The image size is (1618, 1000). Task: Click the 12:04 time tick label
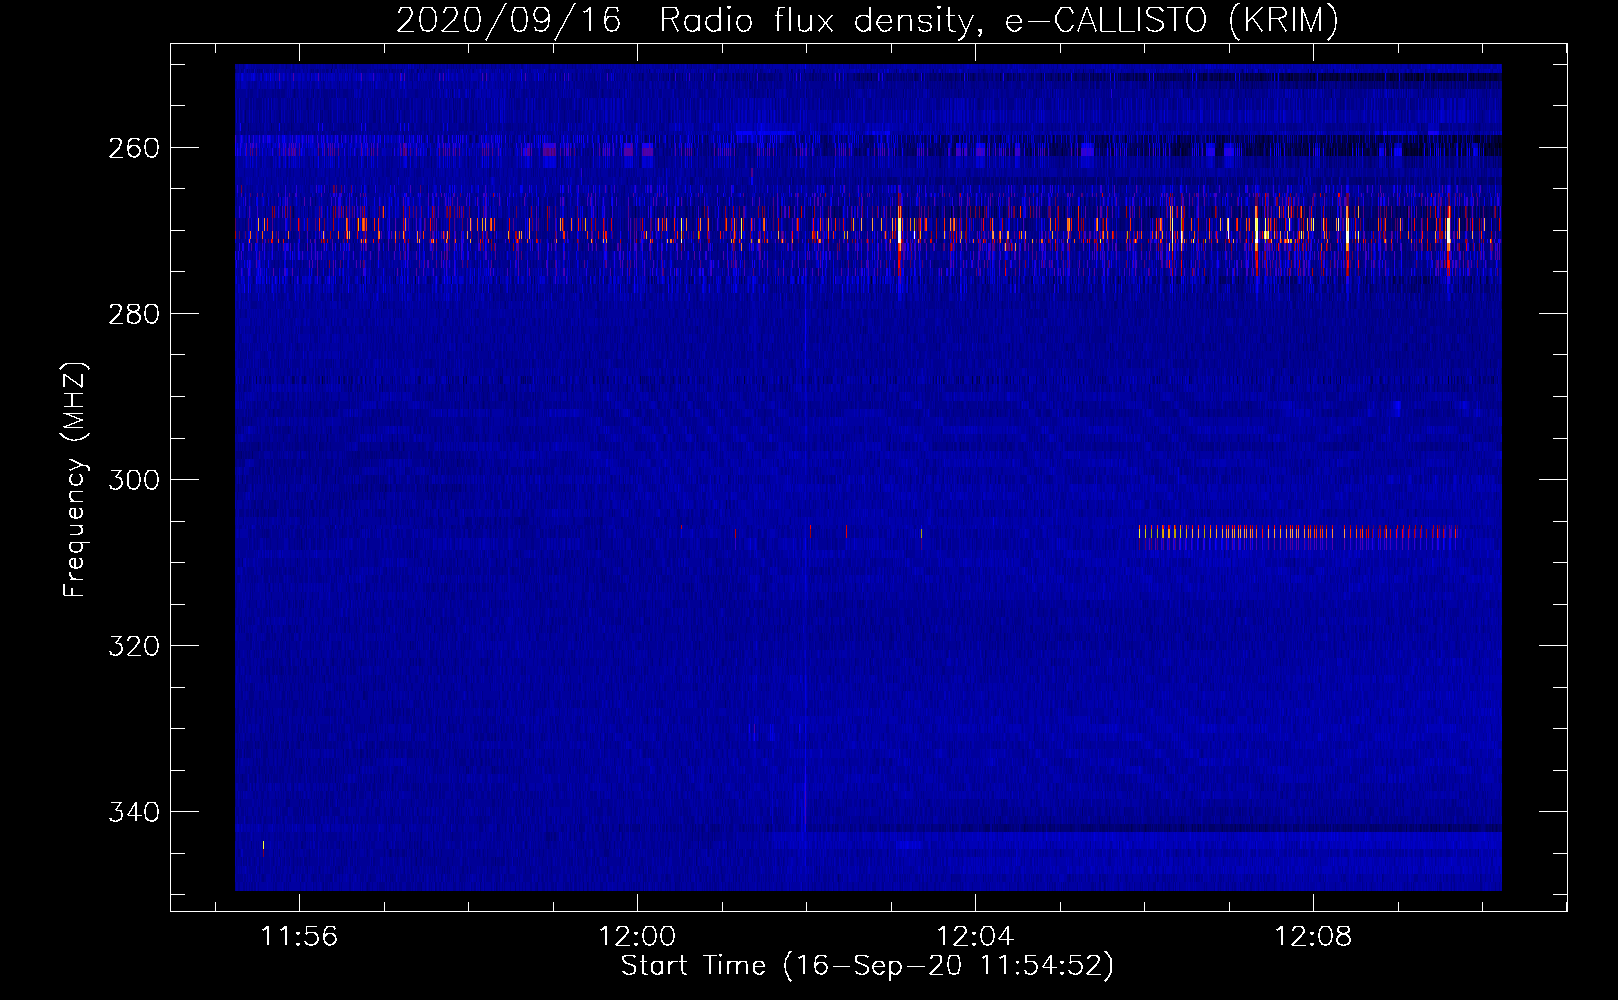[975, 937]
